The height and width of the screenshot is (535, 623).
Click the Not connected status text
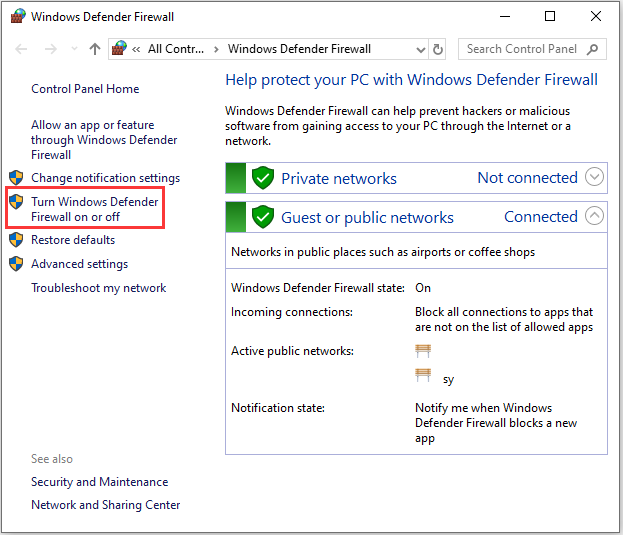528,178
